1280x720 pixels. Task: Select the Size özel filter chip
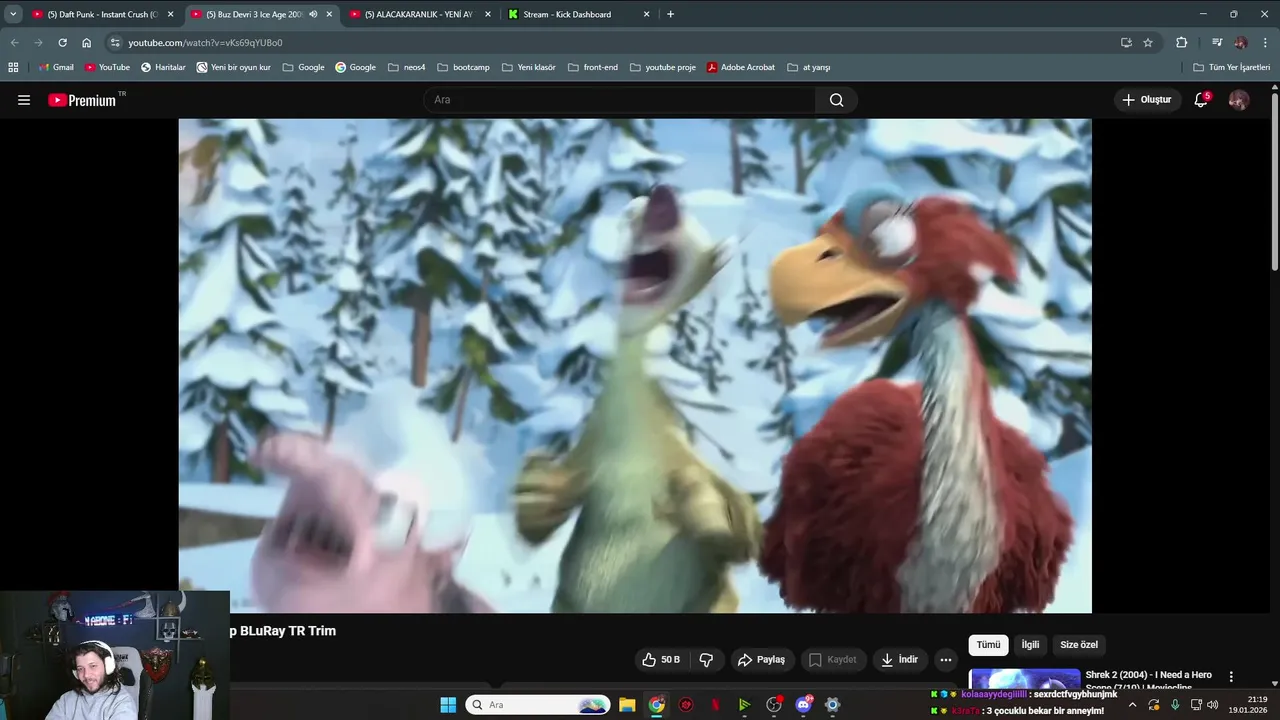[x=1079, y=645]
